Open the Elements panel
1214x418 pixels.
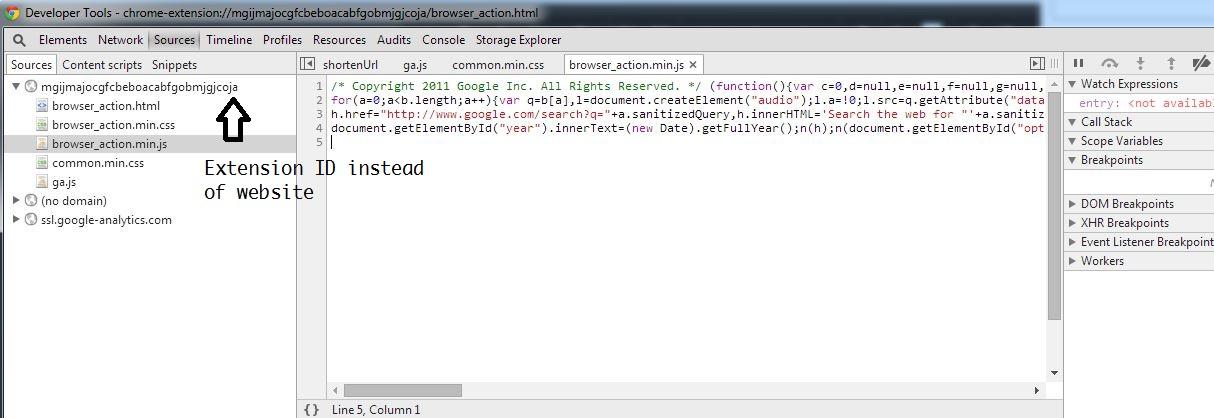tap(63, 40)
